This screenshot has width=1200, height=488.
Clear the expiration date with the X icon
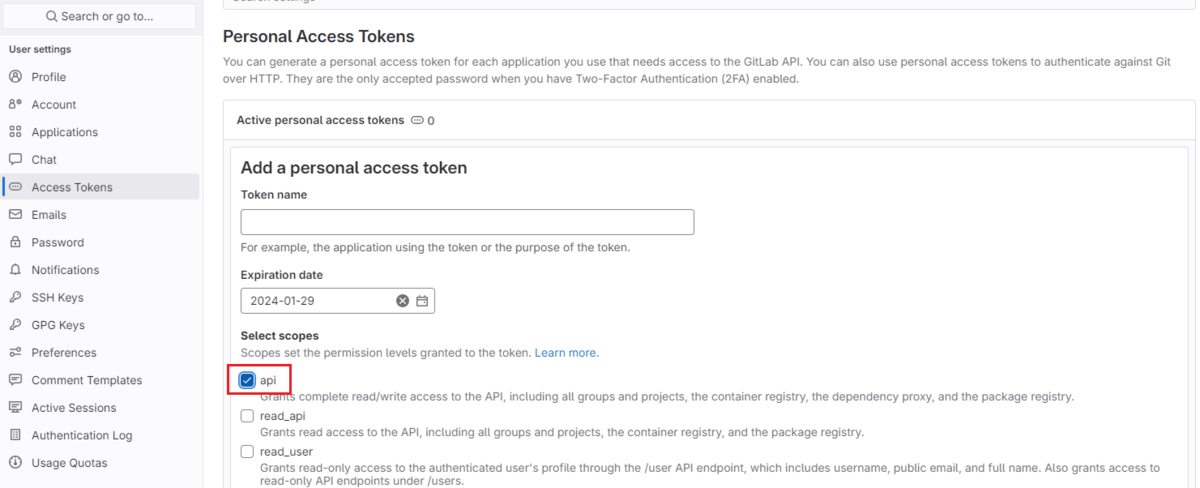point(402,301)
